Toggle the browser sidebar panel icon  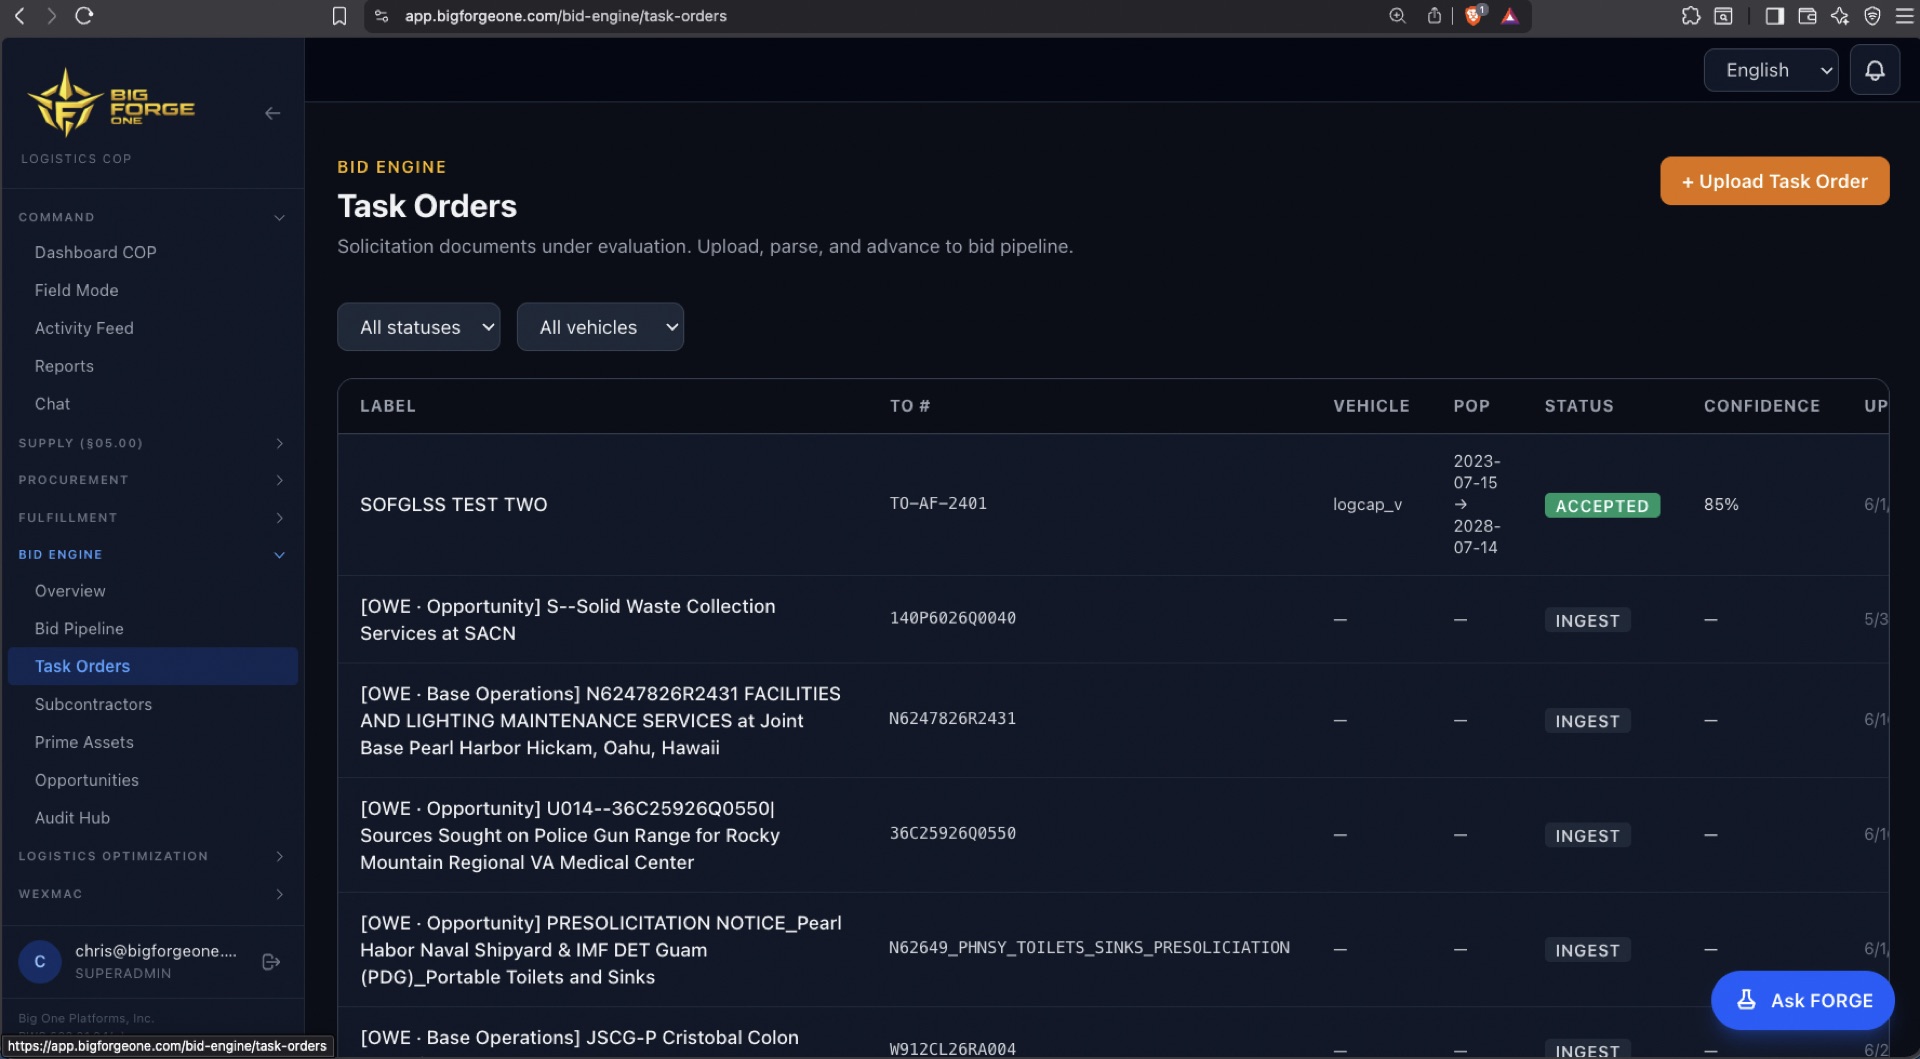1775,16
